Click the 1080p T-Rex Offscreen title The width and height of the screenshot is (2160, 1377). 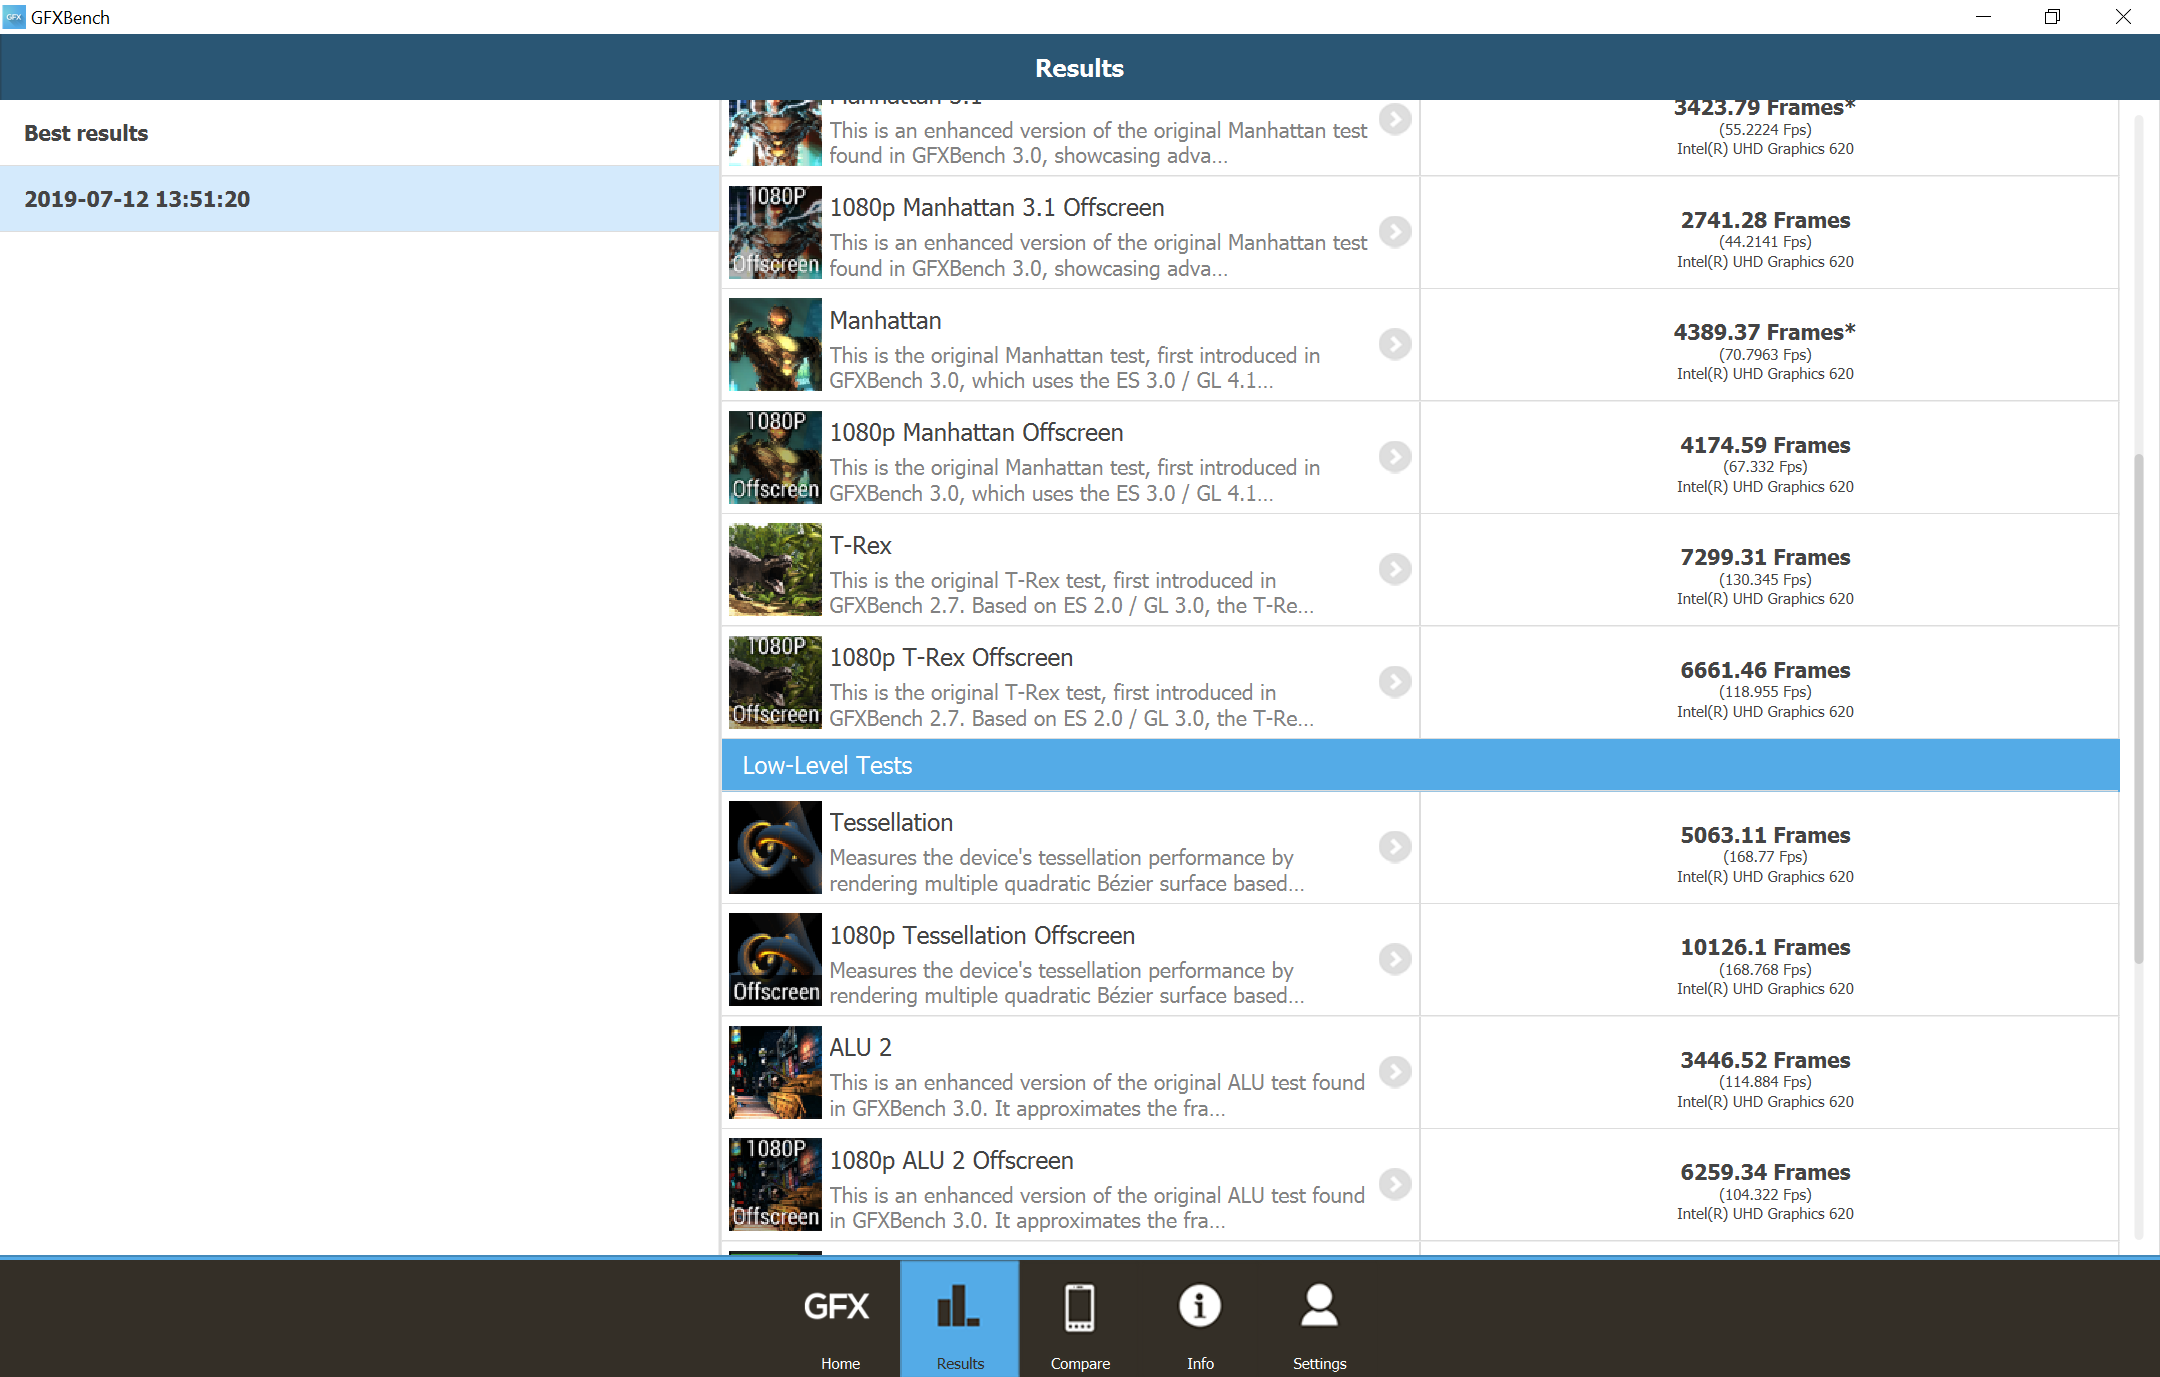(x=951, y=657)
